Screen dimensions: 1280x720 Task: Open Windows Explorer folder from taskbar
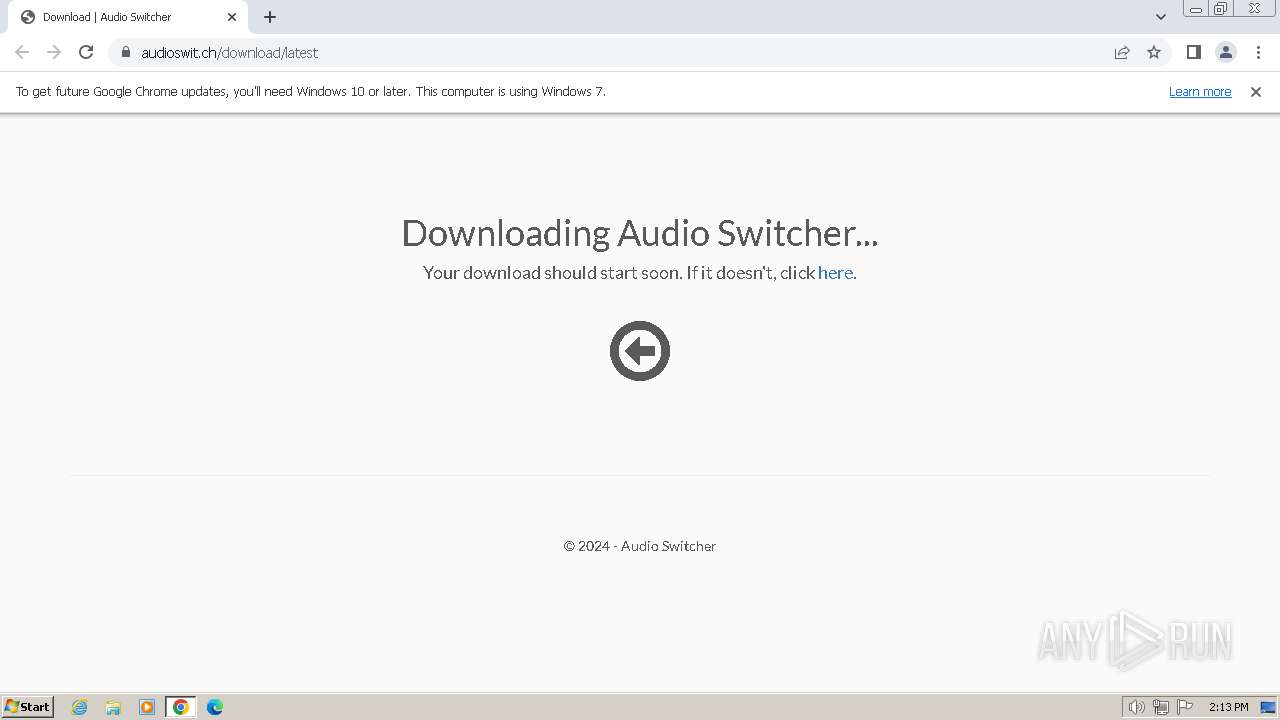click(113, 707)
